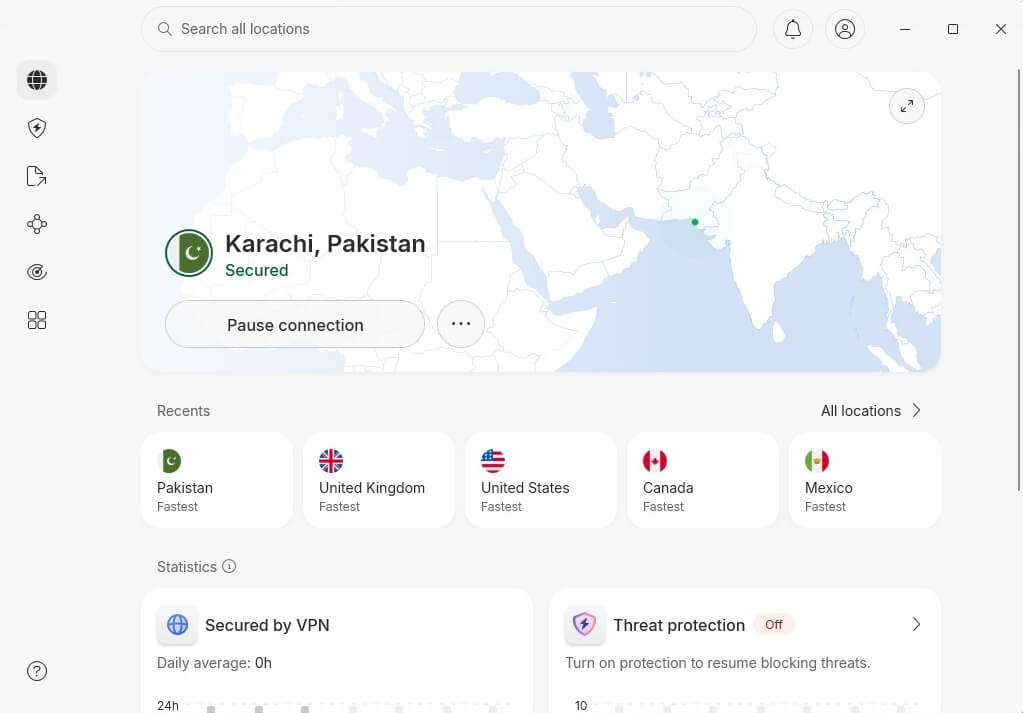Connect to recent Canada card
The width and height of the screenshot is (1023, 713).
tap(703, 480)
